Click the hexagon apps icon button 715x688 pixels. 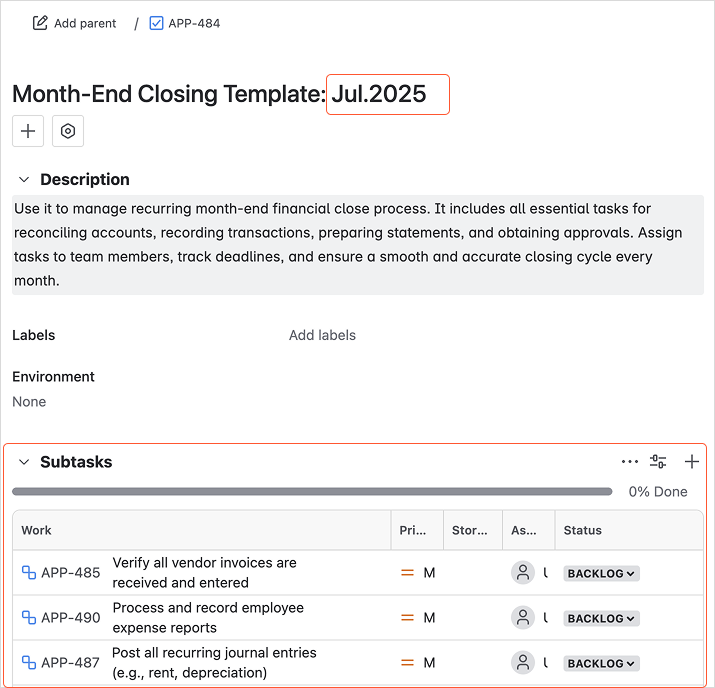[x=68, y=131]
